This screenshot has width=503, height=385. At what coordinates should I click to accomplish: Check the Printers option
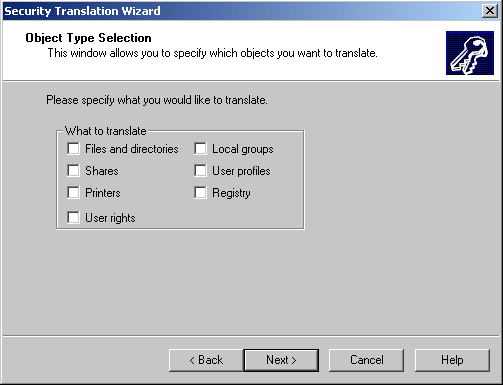(x=73, y=193)
